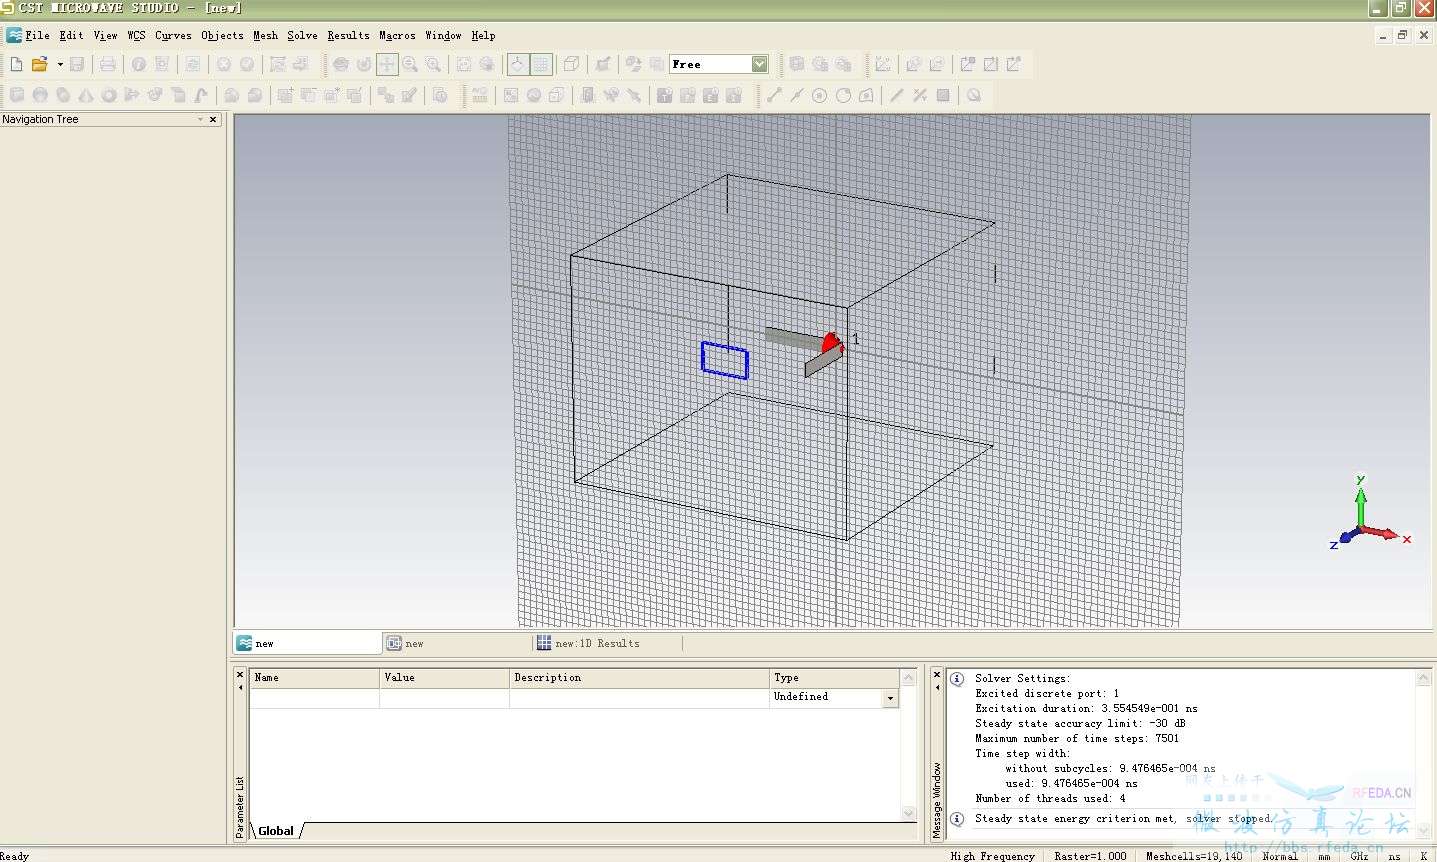Click the create circle curve icon
Image resolution: width=1437 pixels, height=862 pixels.
[819, 95]
